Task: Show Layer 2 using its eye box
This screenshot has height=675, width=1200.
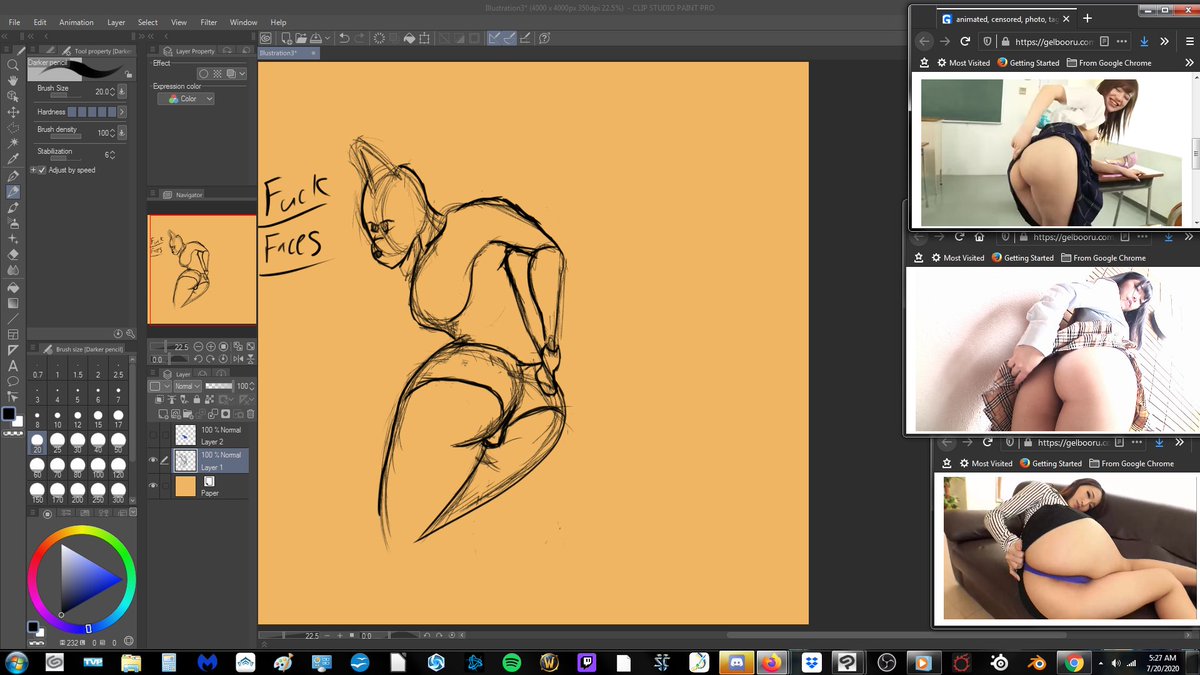Action: [x=154, y=435]
